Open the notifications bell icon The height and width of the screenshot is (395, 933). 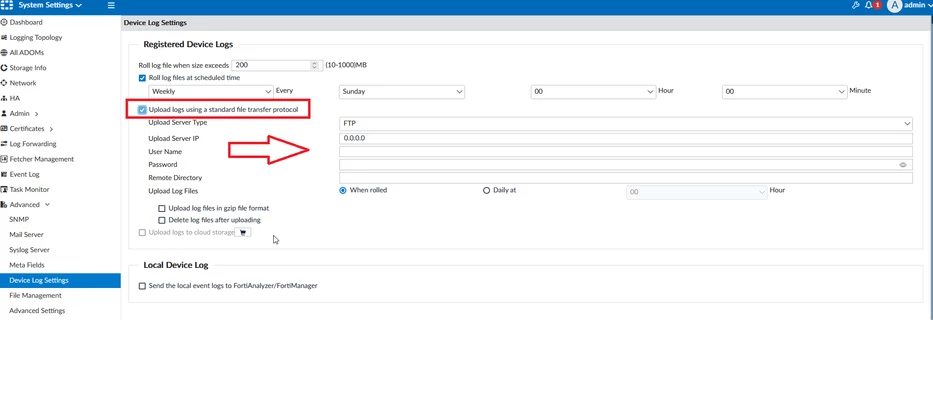868,5
